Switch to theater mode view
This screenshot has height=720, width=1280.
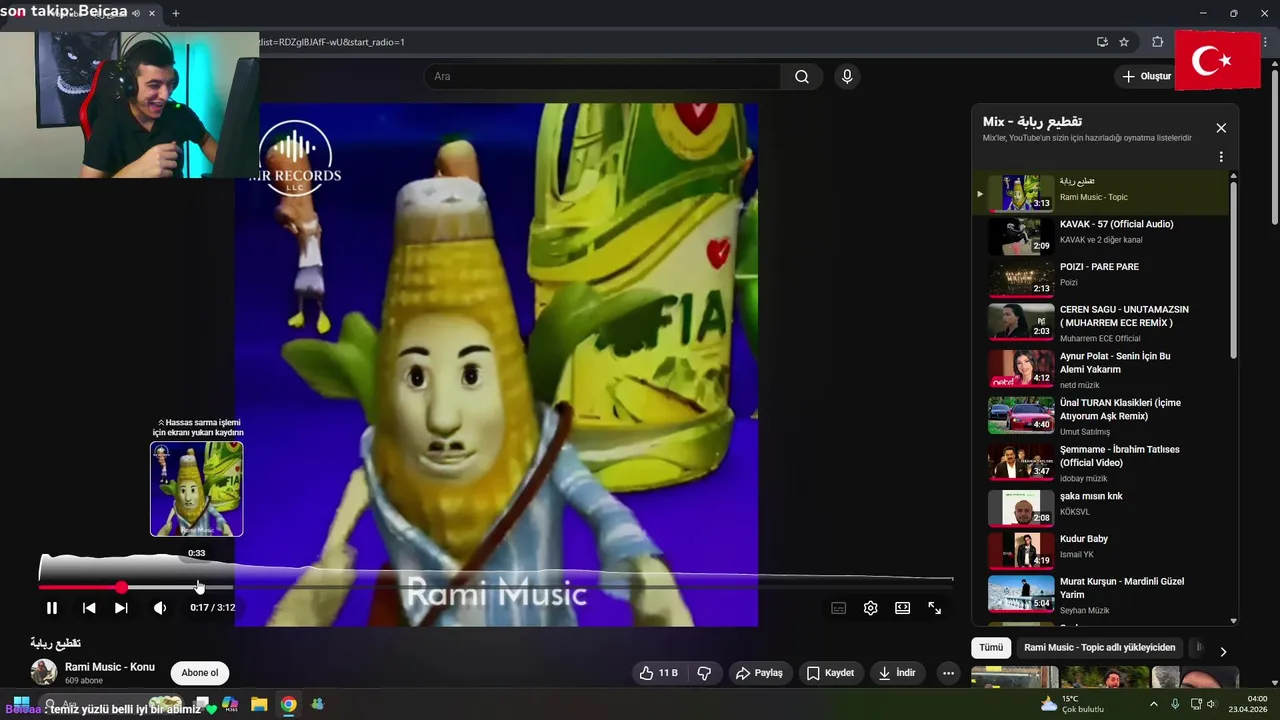(903, 608)
